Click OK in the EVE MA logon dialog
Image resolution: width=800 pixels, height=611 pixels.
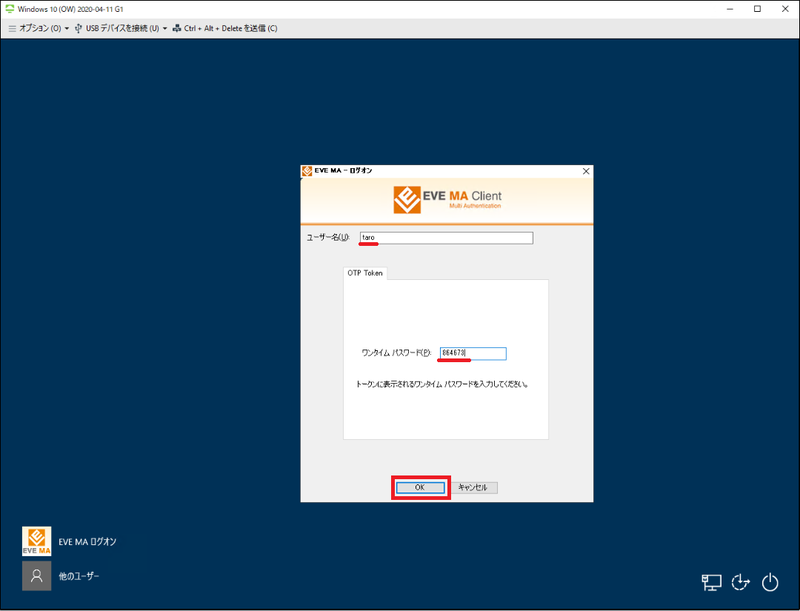[420, 488]
